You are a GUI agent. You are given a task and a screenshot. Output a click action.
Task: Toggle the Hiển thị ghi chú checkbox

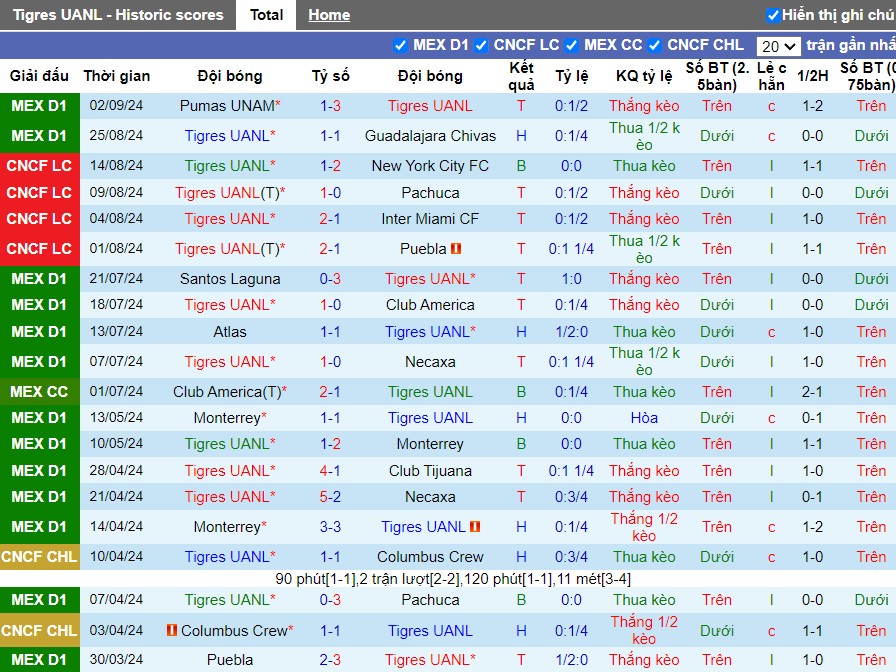click(773, 15)
